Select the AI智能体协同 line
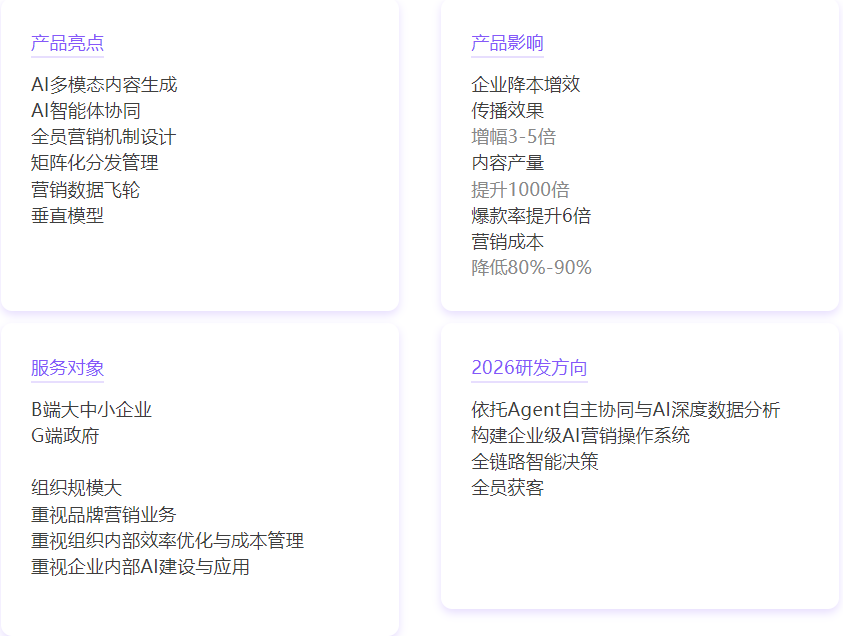 pyautogui.click(x=86, y=111)
